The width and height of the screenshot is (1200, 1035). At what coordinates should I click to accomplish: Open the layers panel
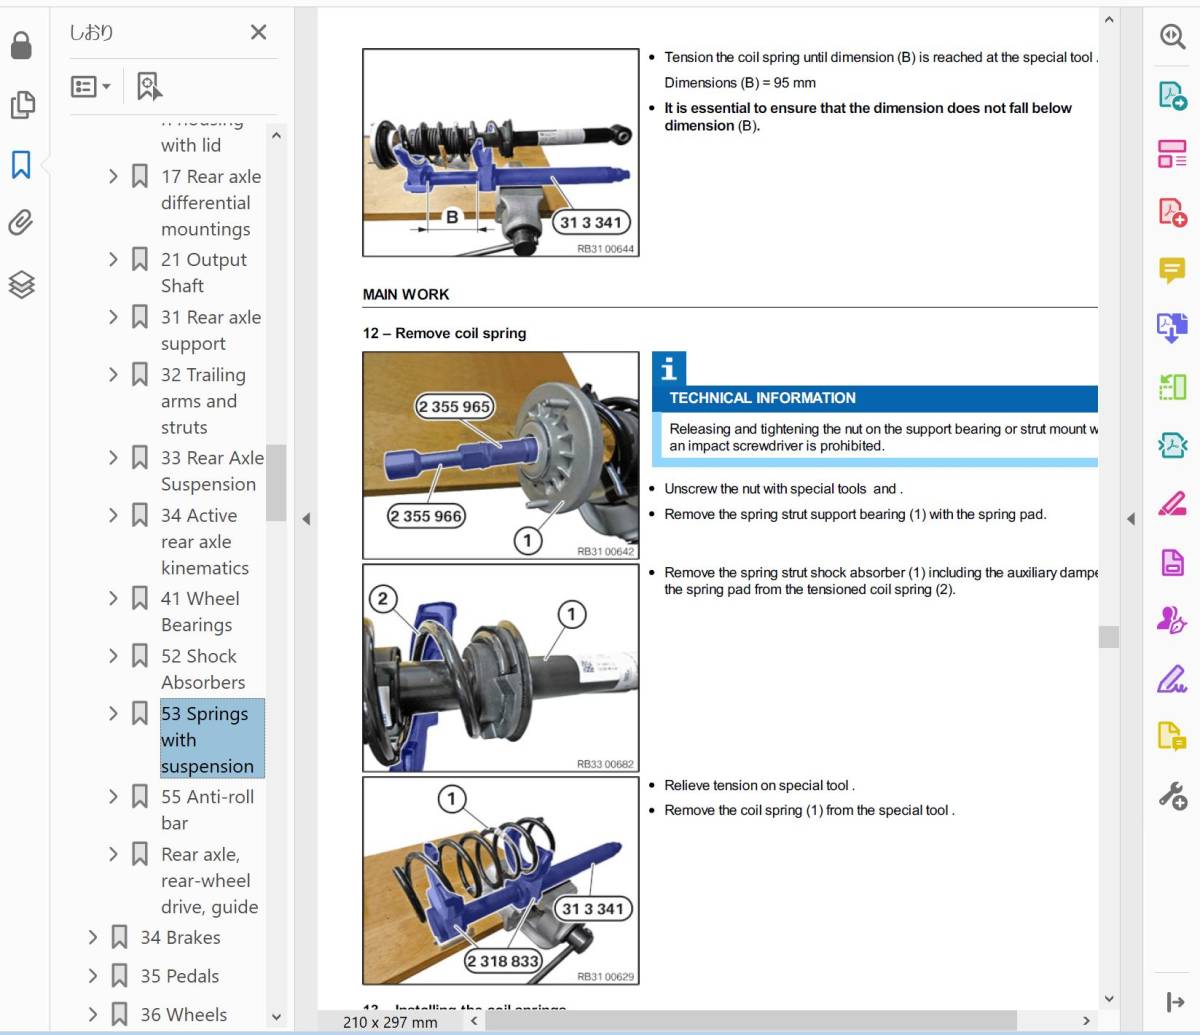(21, 285)
